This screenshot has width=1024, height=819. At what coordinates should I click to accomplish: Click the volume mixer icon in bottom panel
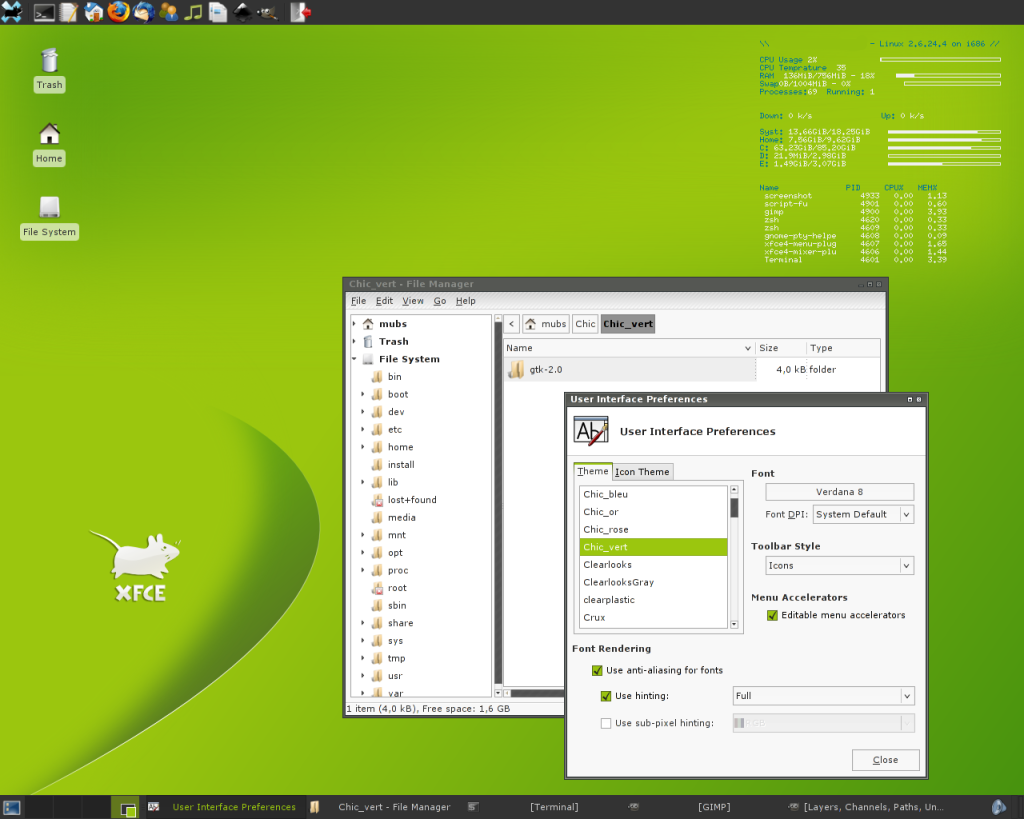(x=999, y=807)
